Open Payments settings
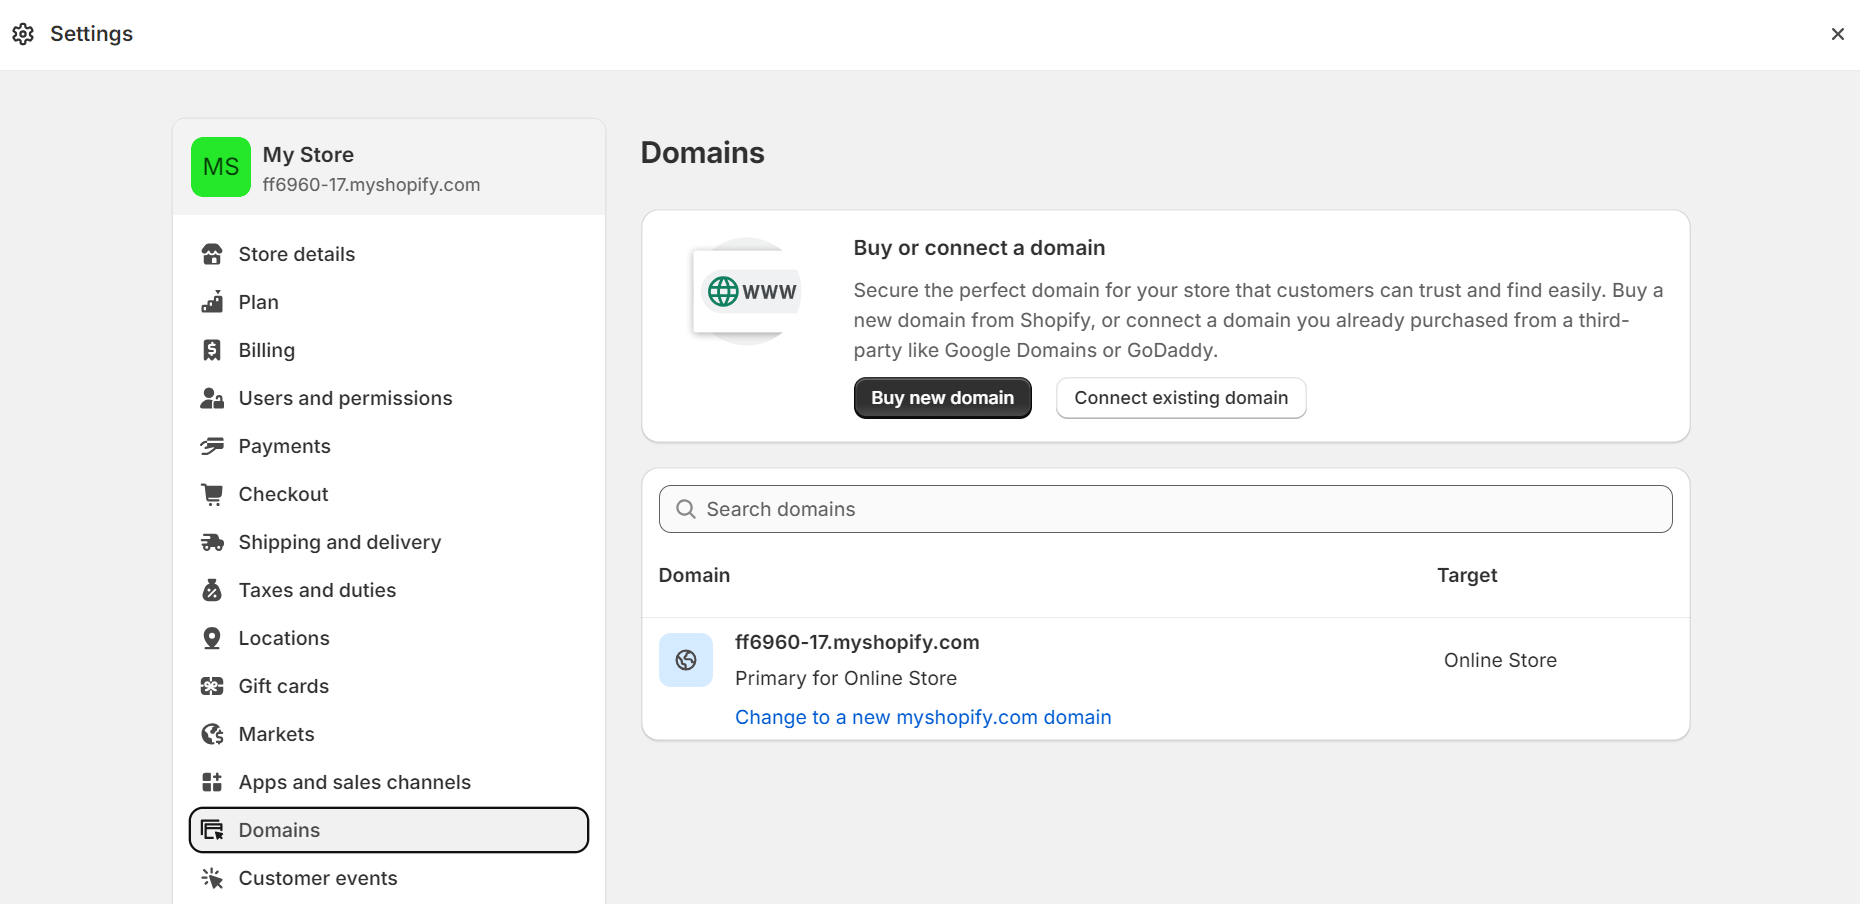This screenshot has height=904, width=1860. pos(389,446)
